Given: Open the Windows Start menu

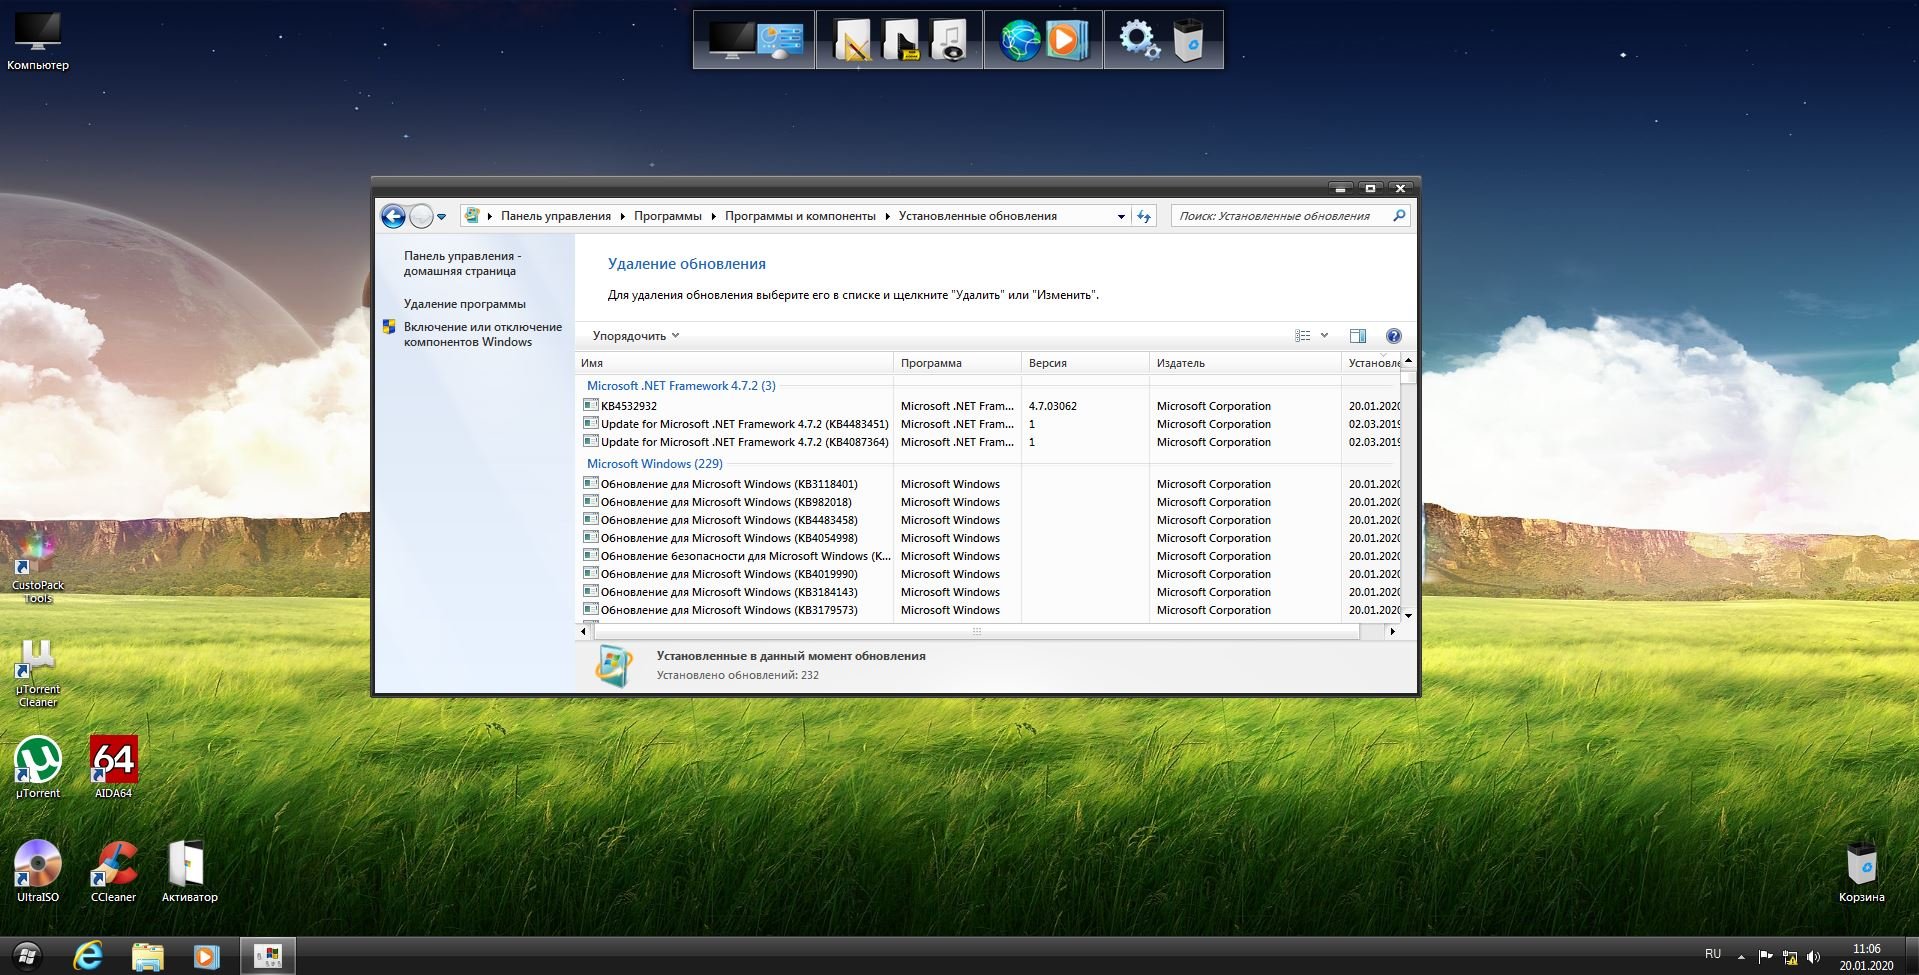Looking at the screenshot, I should click(27, 956).
